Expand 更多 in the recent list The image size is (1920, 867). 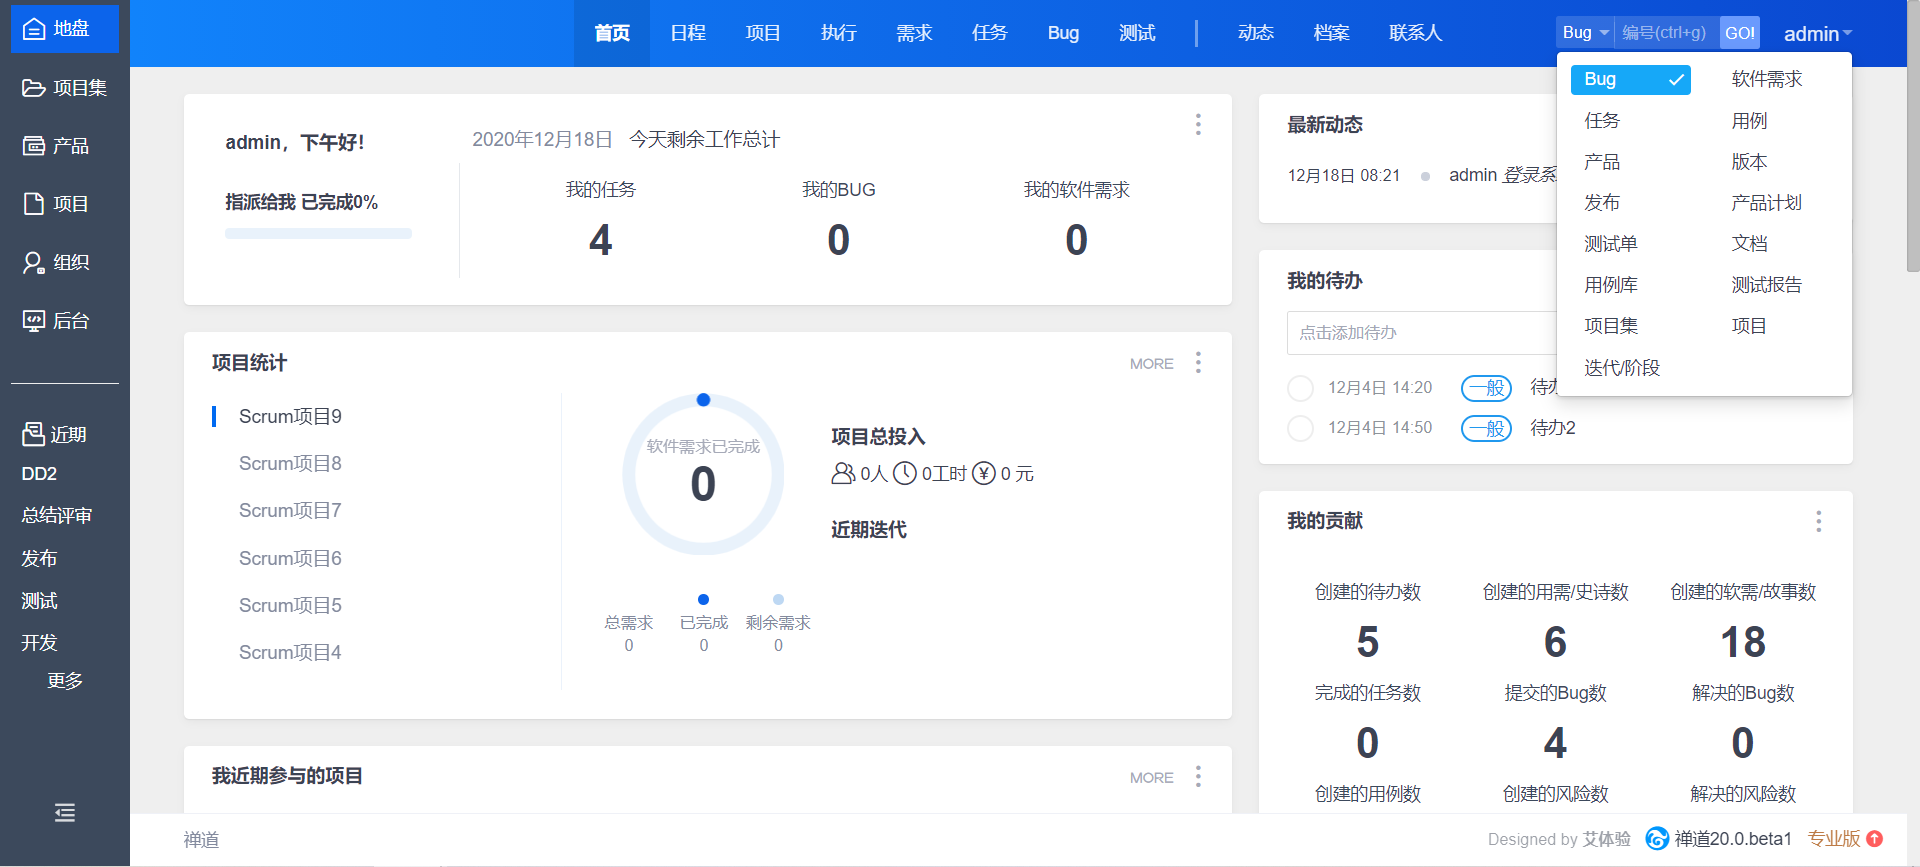[x=65, y=681]
